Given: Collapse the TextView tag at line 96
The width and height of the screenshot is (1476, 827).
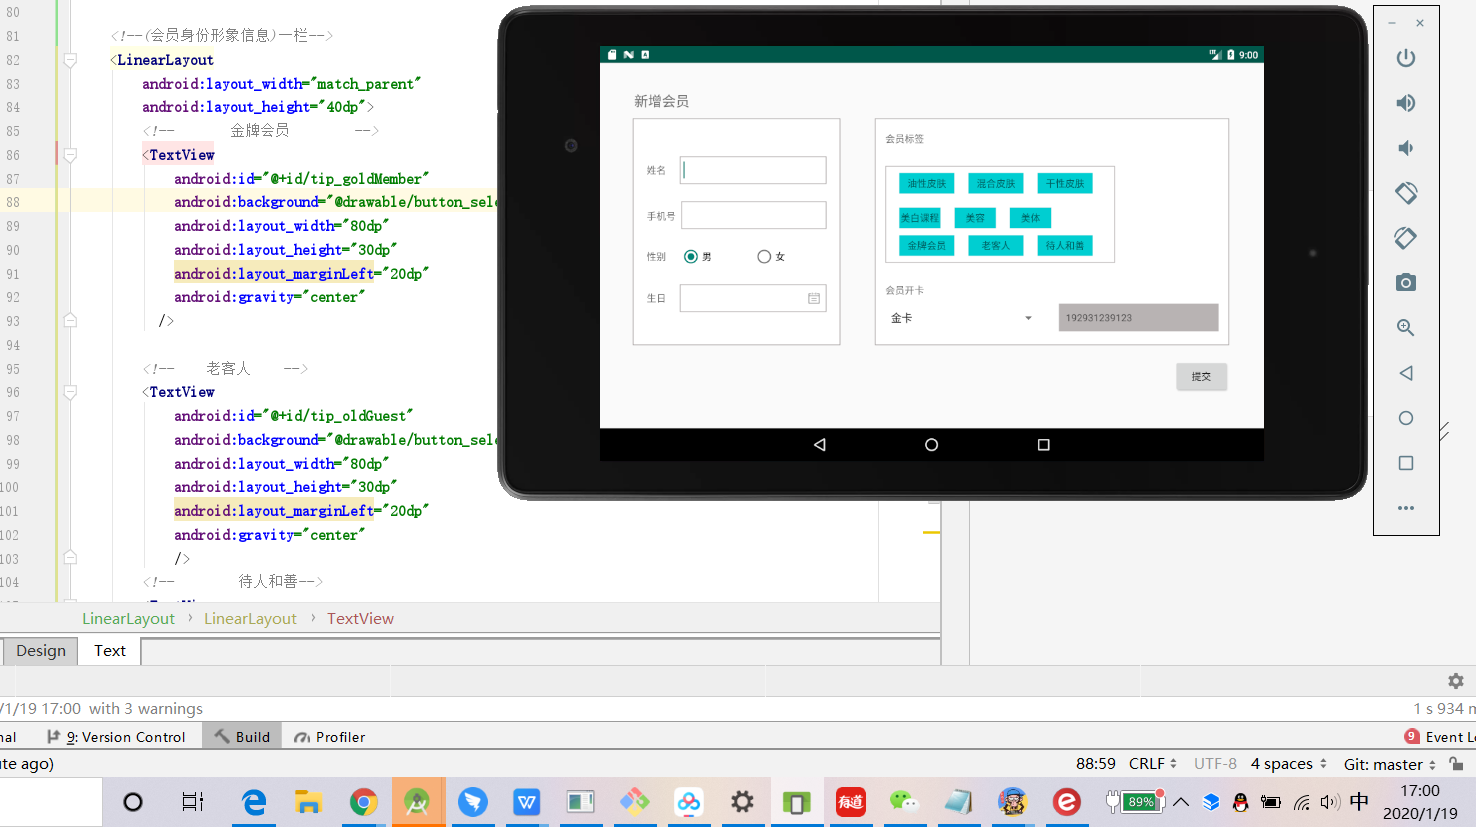Looking at the screenshot, I should (70, 392).
